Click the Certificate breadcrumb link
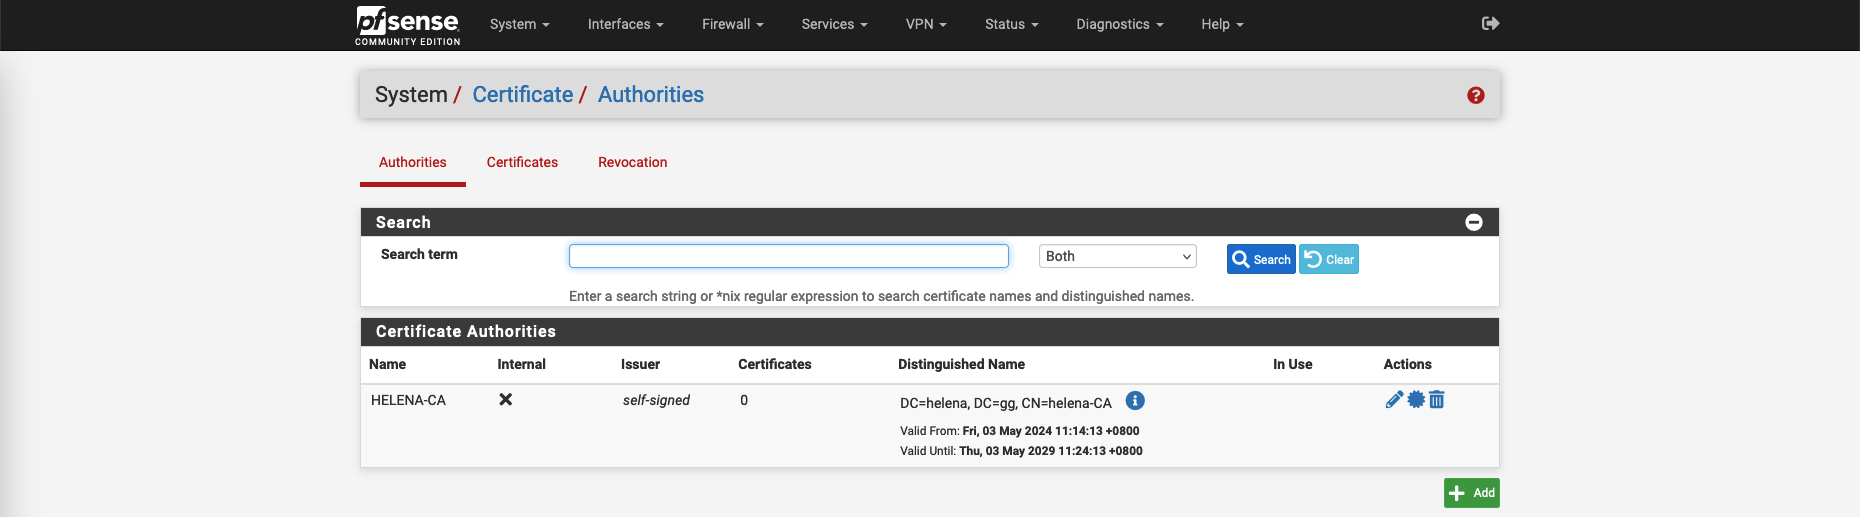 [x=522, y=95]
